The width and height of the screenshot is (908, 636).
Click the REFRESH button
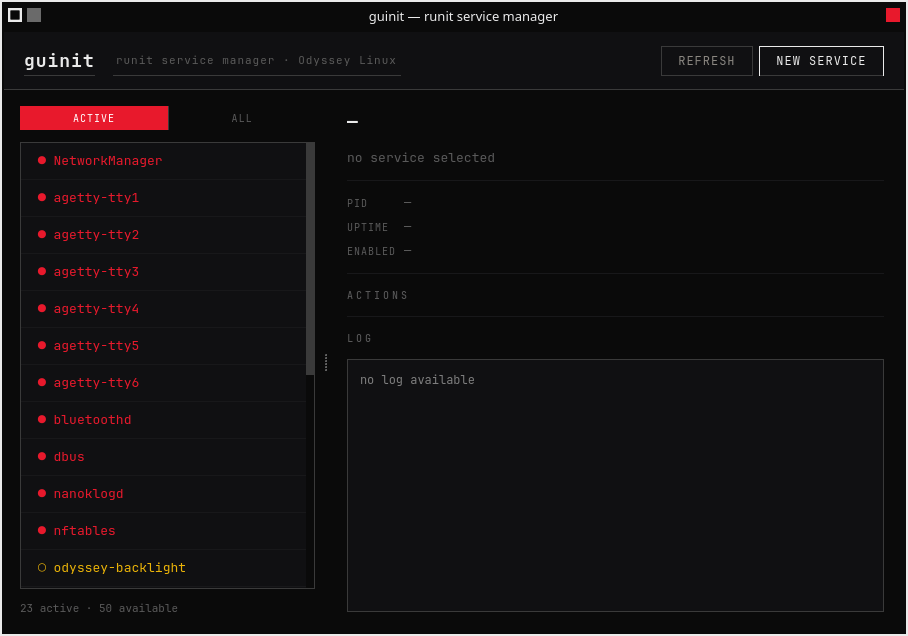(x=706, y=61)
